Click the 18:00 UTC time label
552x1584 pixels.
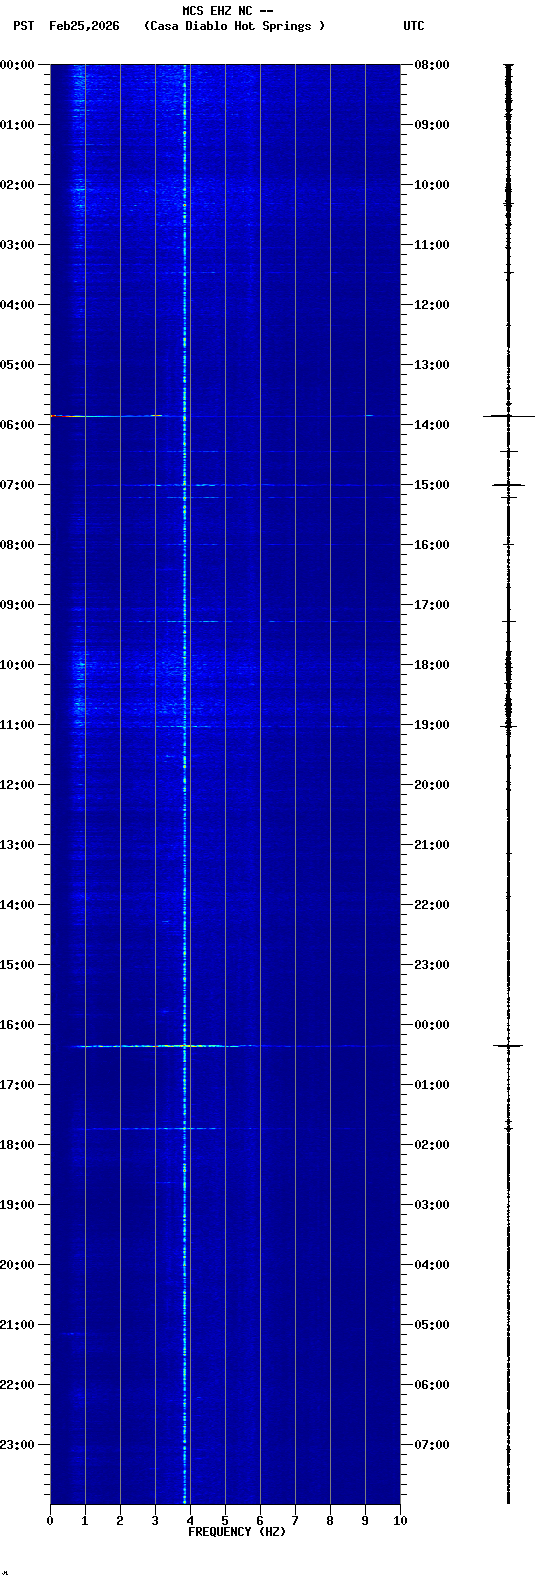point(432,665)
